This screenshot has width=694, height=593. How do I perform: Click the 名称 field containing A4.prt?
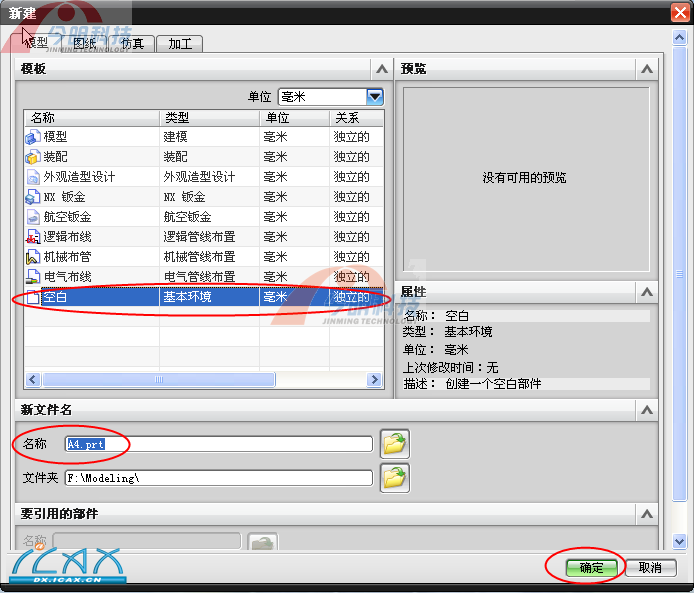pos(219,444)
